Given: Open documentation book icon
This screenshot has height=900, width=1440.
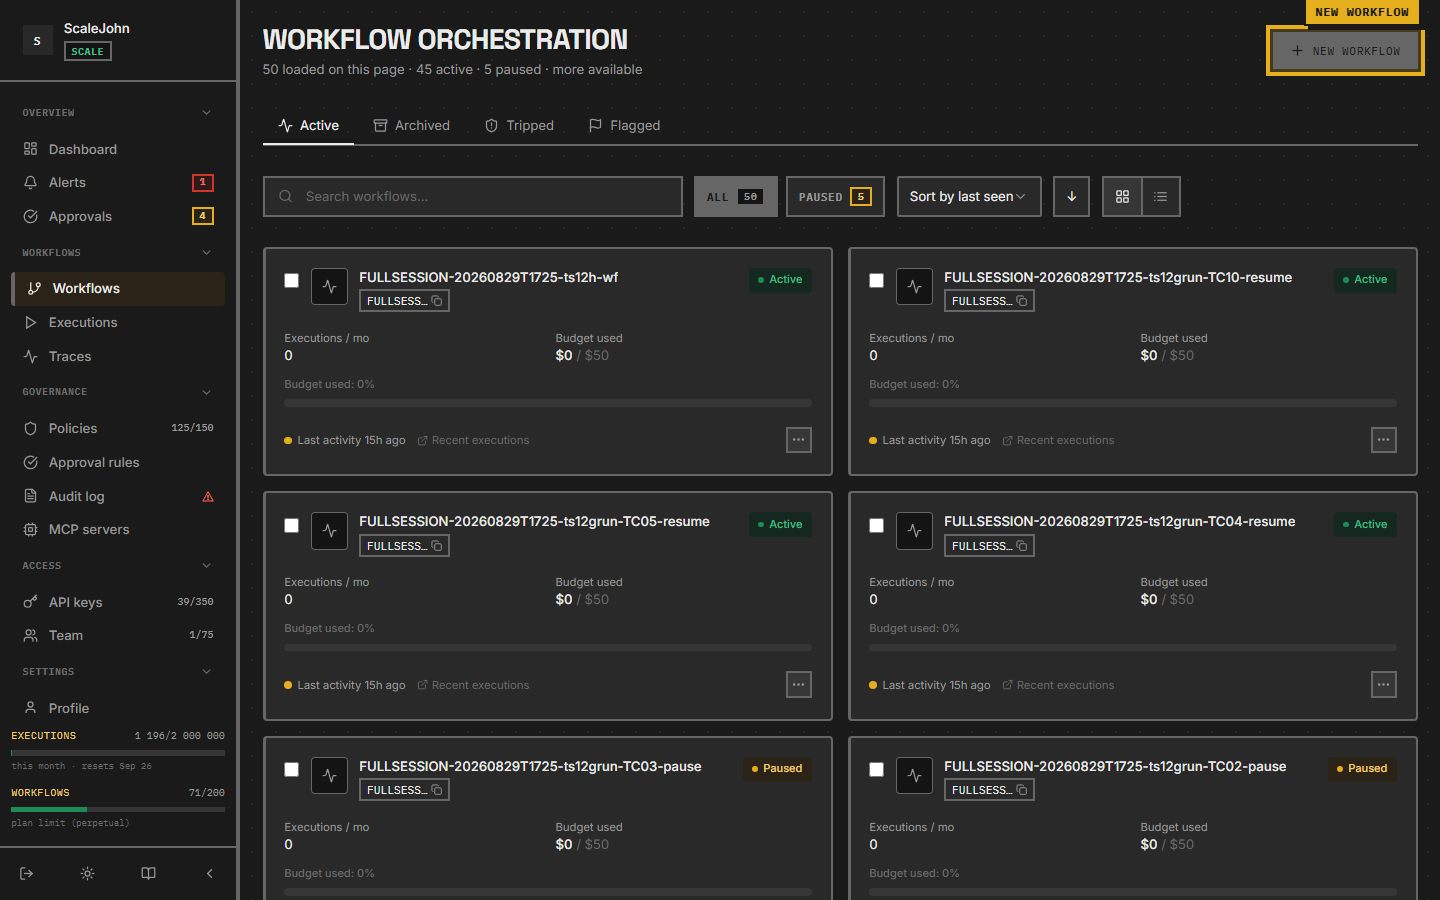Looking at the screenshot, I should coord(148,873).
